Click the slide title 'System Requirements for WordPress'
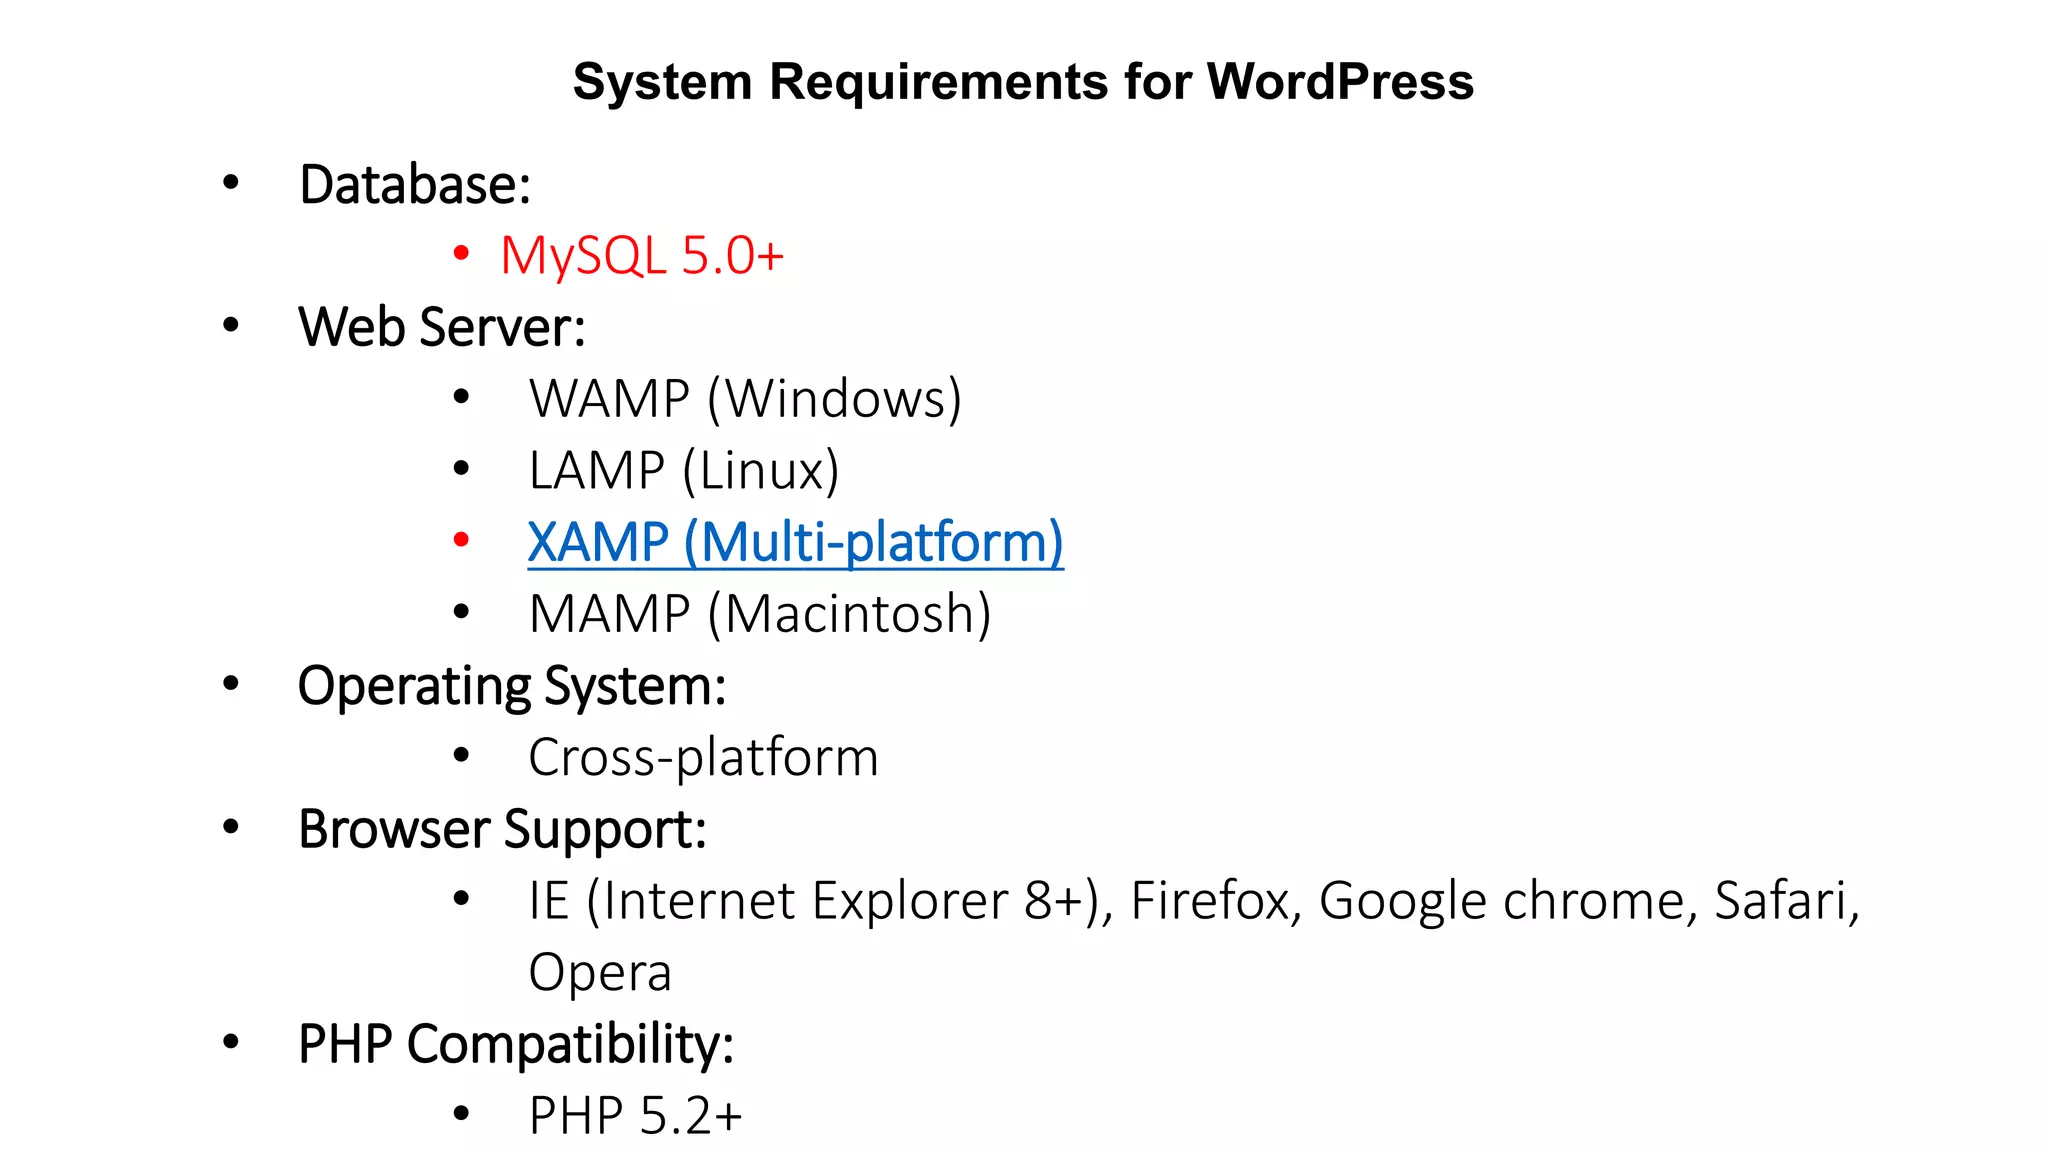This screenshot has width=2048, height=1152. pyautogui.click(x=1023, y=81)
